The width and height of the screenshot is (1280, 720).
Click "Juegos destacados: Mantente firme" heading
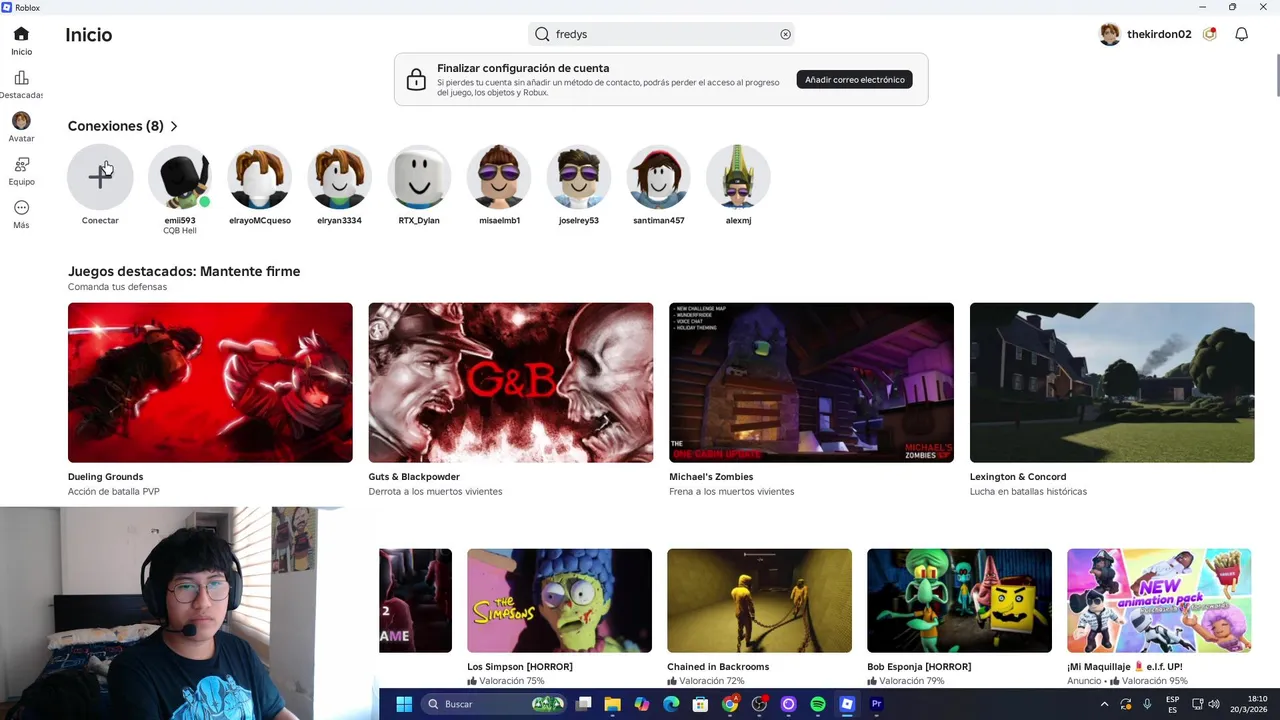coord(184,271)
